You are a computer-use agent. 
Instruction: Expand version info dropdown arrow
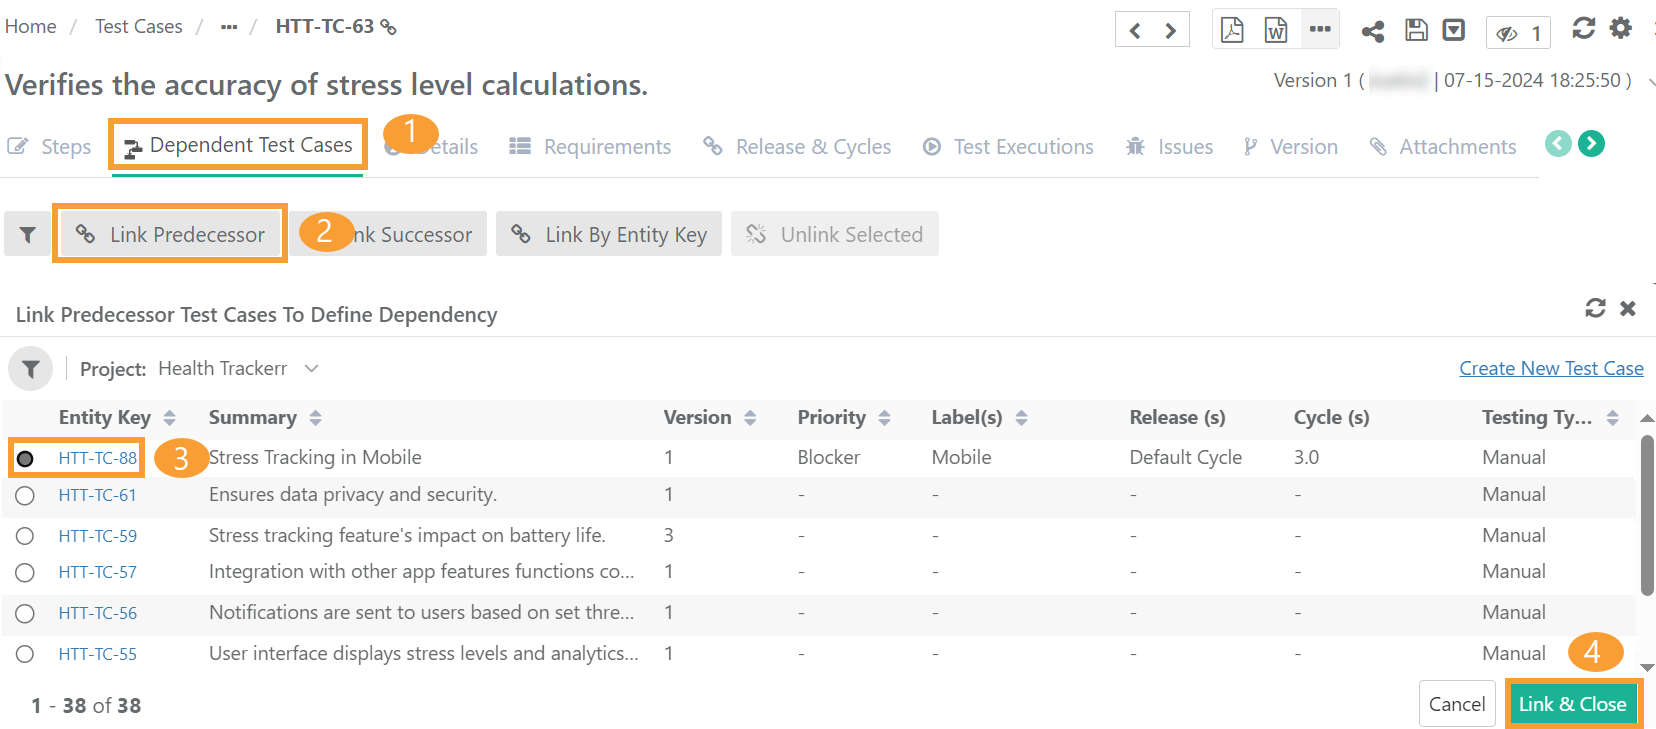1650,82
